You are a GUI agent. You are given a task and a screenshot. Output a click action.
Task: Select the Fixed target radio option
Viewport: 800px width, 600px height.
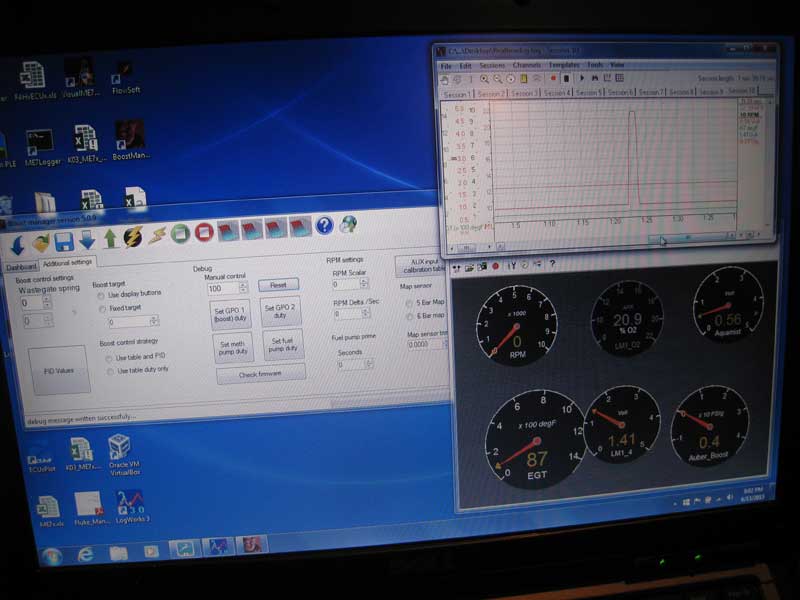coord(102,309)
